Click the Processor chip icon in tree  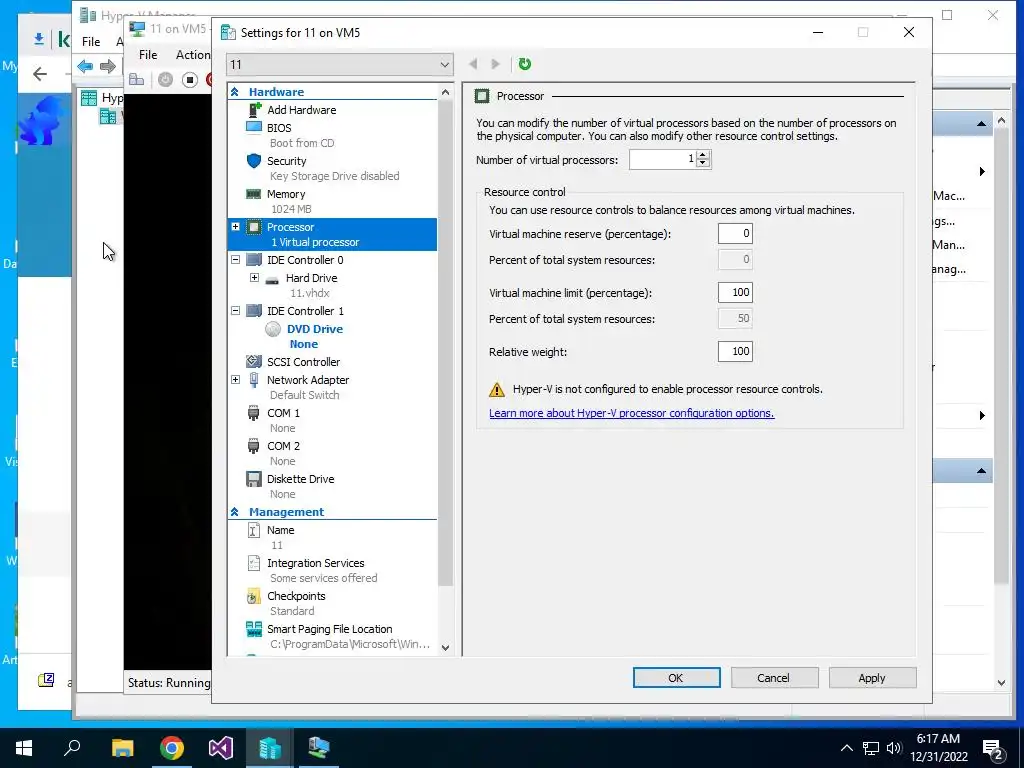coord(254,227)
